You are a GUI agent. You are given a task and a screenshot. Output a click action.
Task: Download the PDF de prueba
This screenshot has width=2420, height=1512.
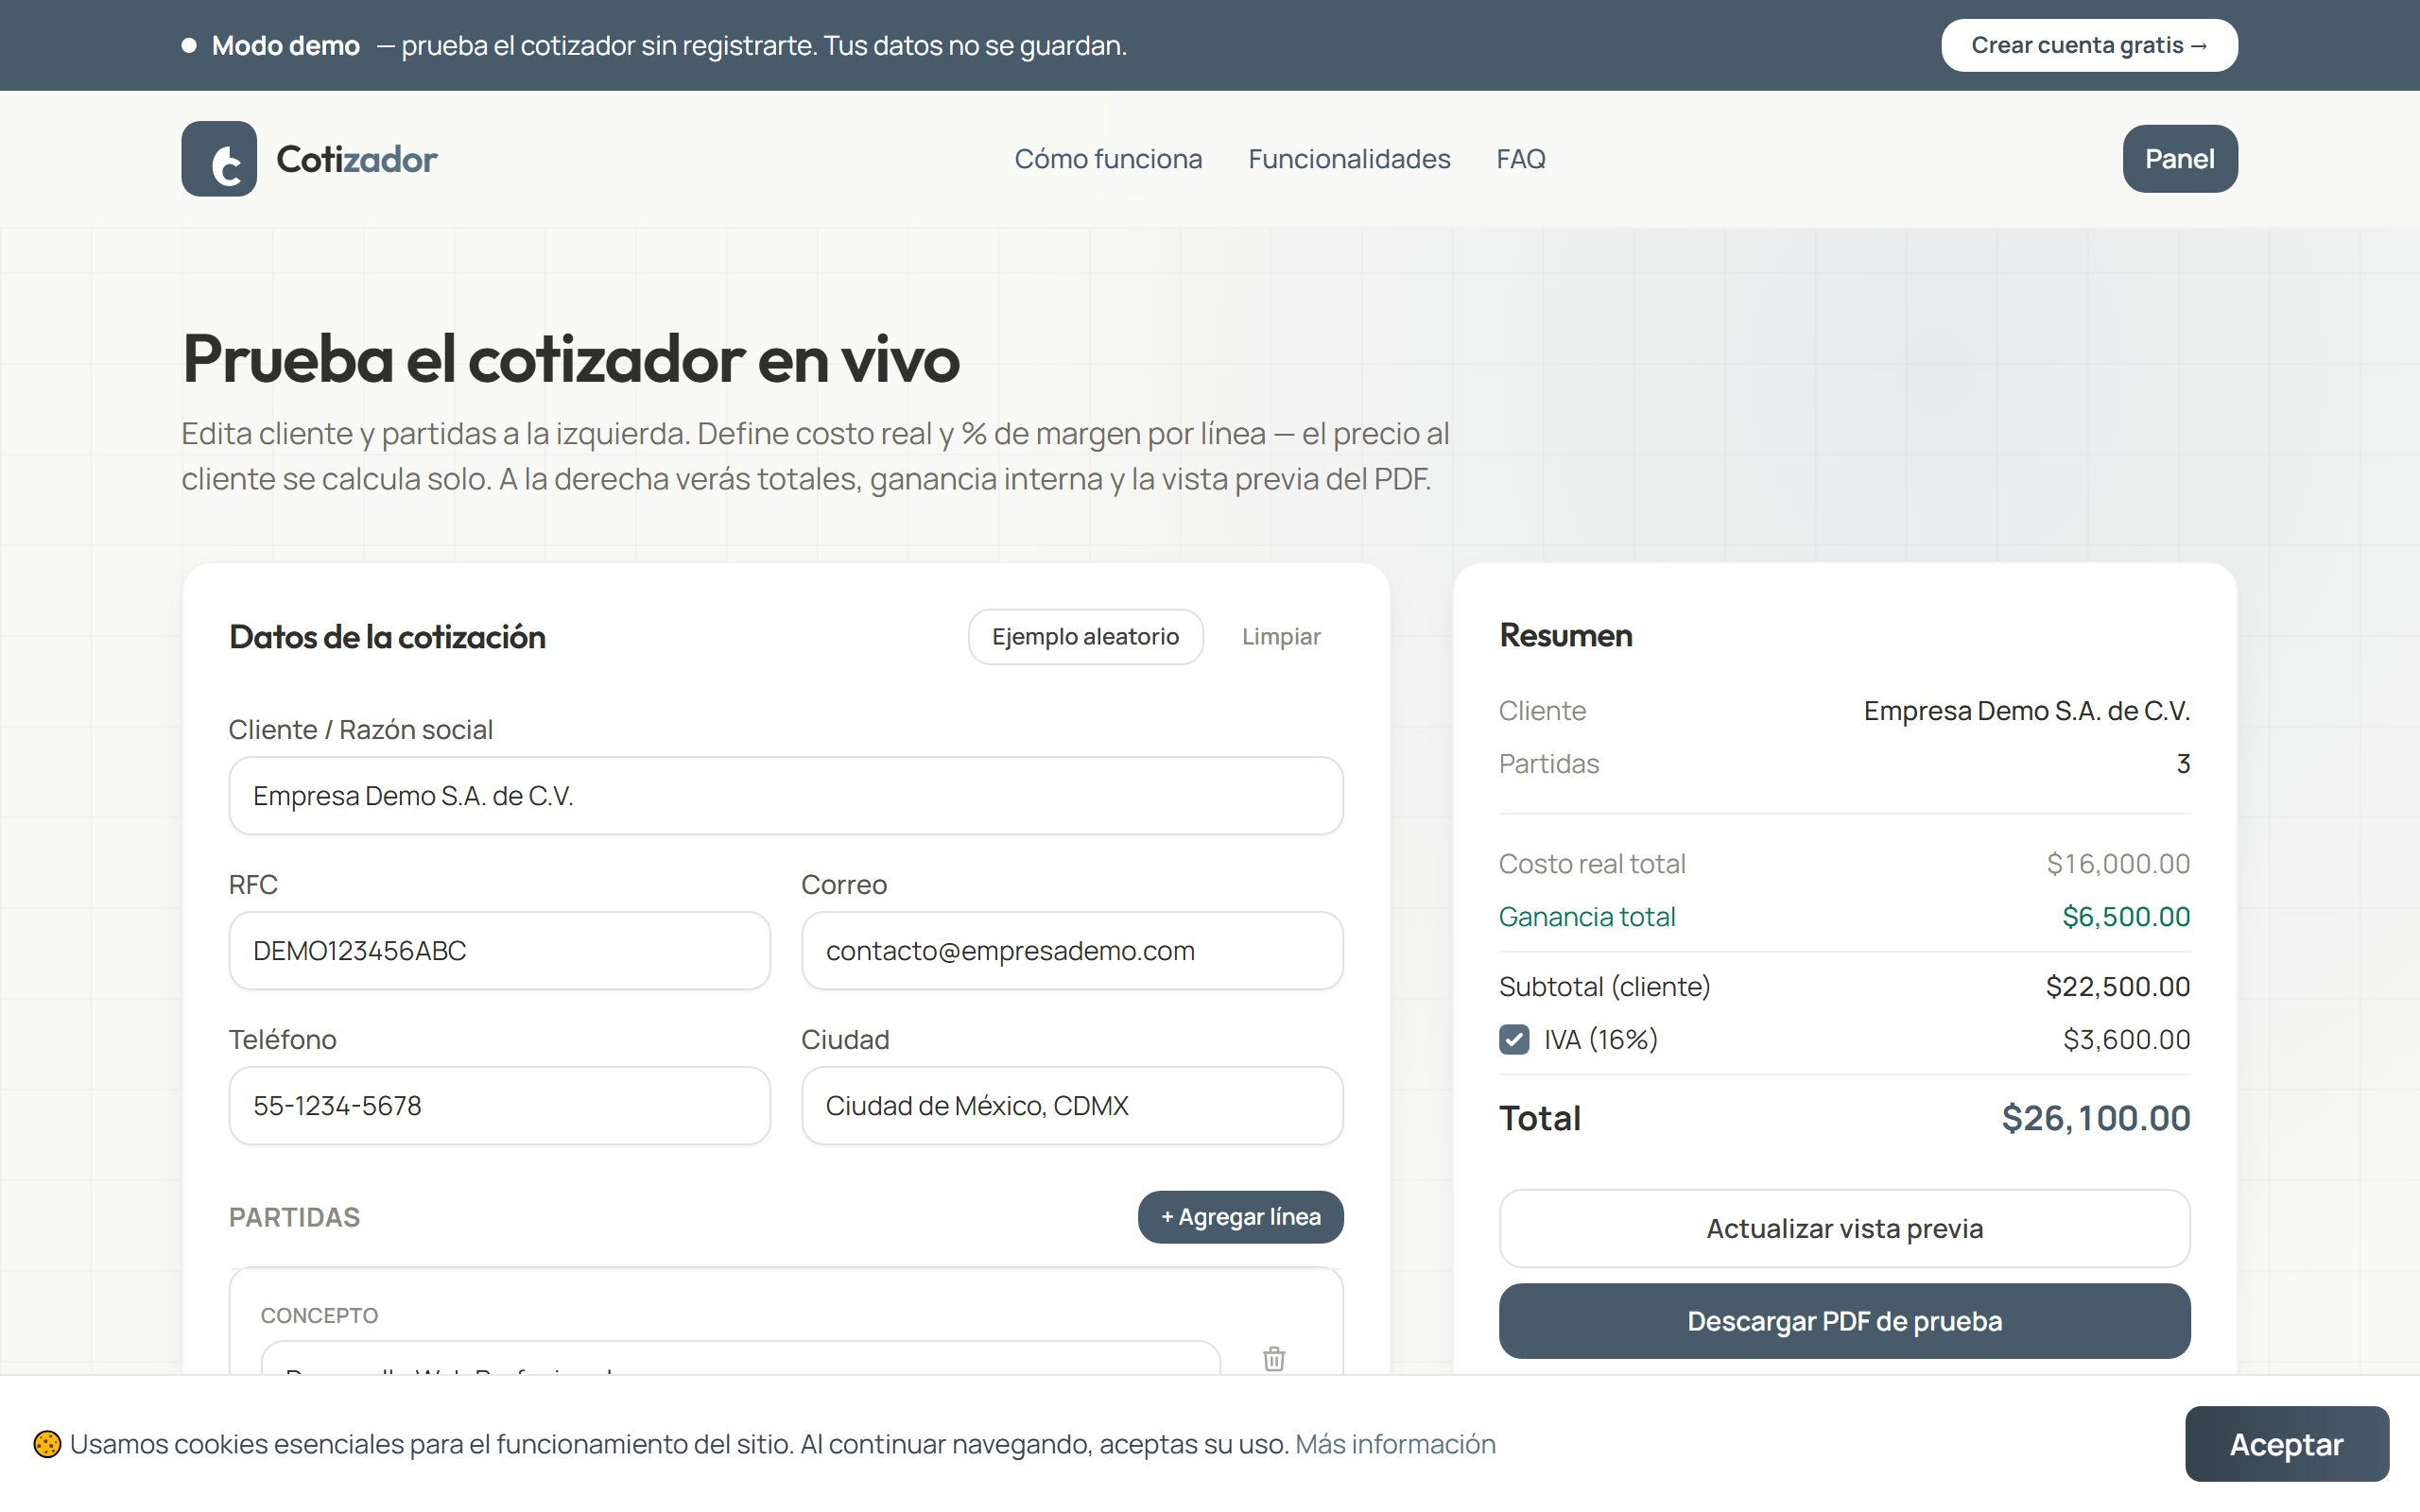[1844, 1321]
